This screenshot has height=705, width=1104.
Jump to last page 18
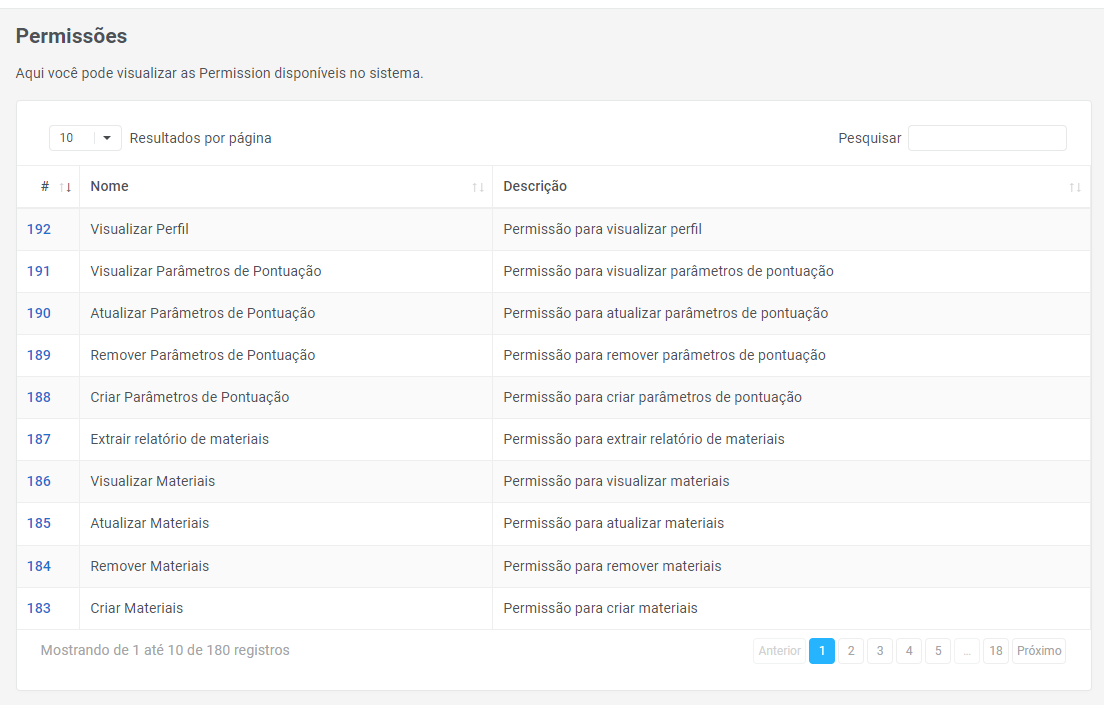pyautogui.click(x=995, y=651)
